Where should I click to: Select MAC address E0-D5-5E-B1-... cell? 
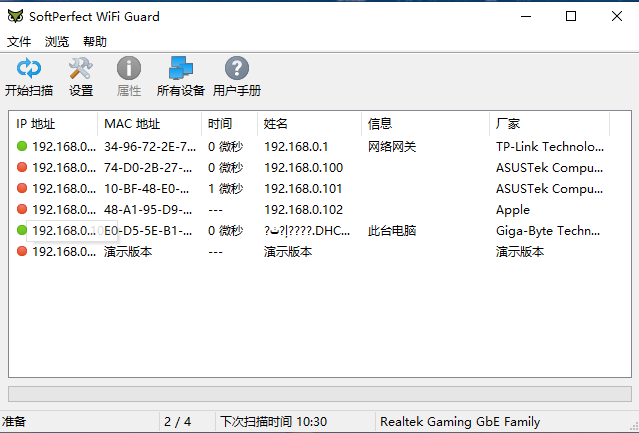tap(148, 231)
